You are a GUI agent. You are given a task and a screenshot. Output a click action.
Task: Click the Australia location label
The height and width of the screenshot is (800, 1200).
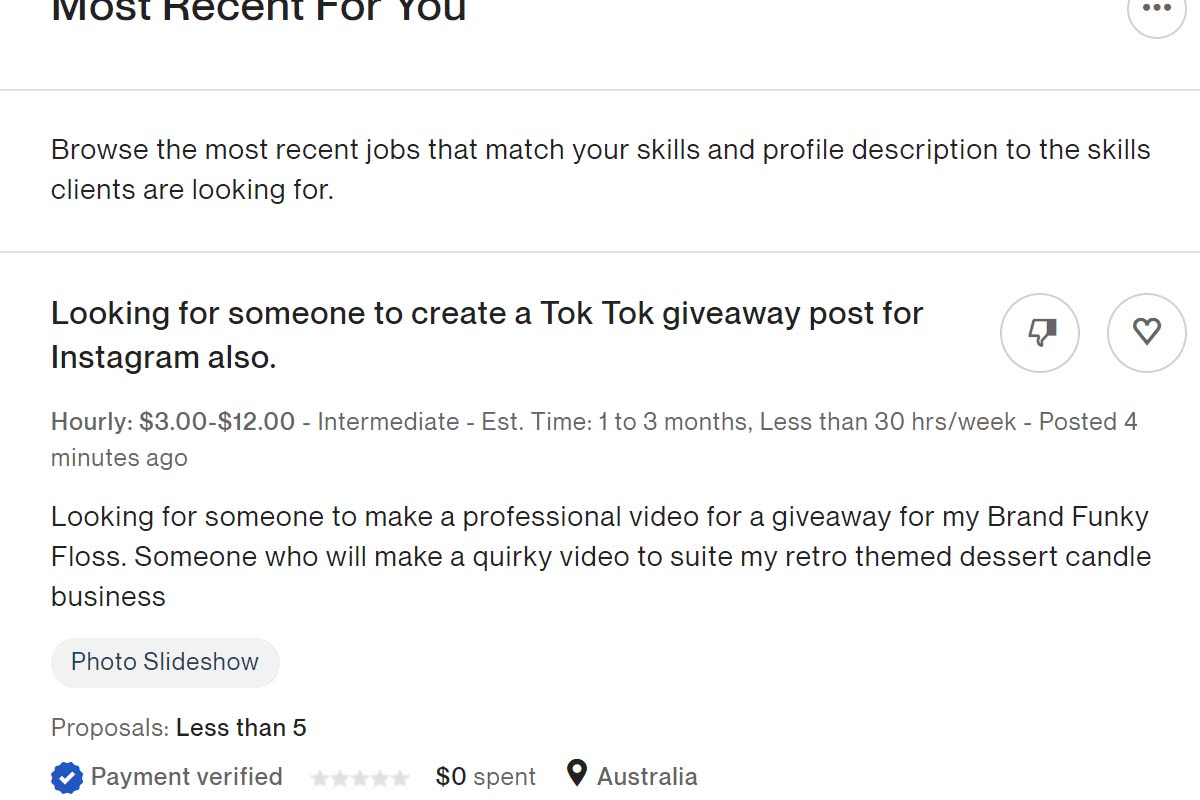click(x=647, y=777)
